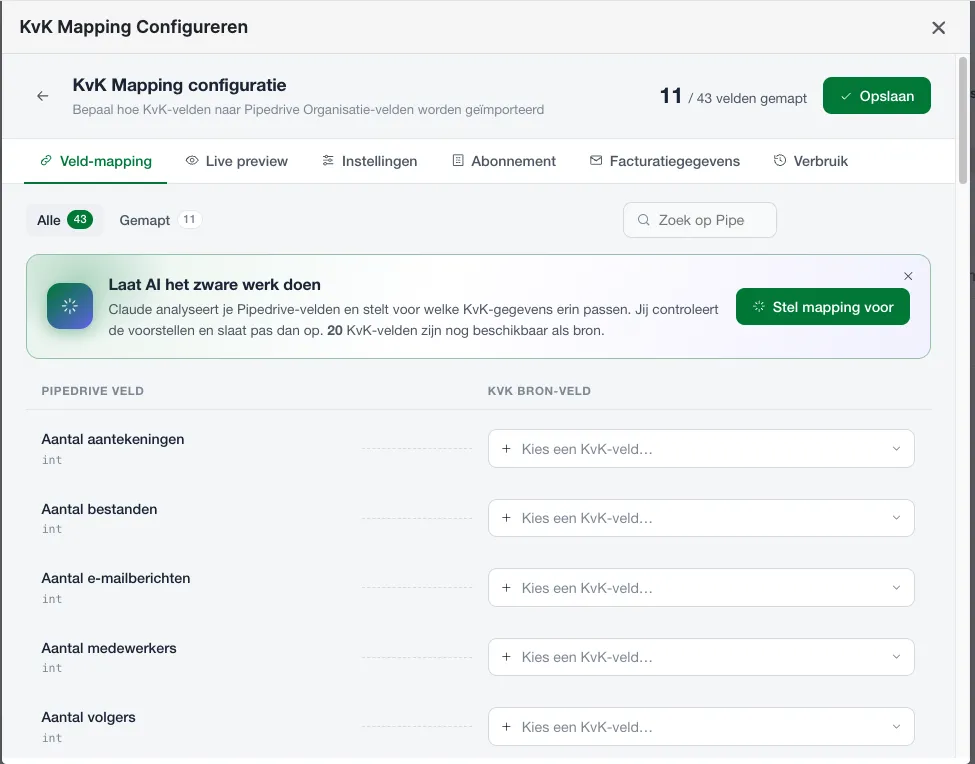Close the KvK Mapping Configureren dialog

938,28
